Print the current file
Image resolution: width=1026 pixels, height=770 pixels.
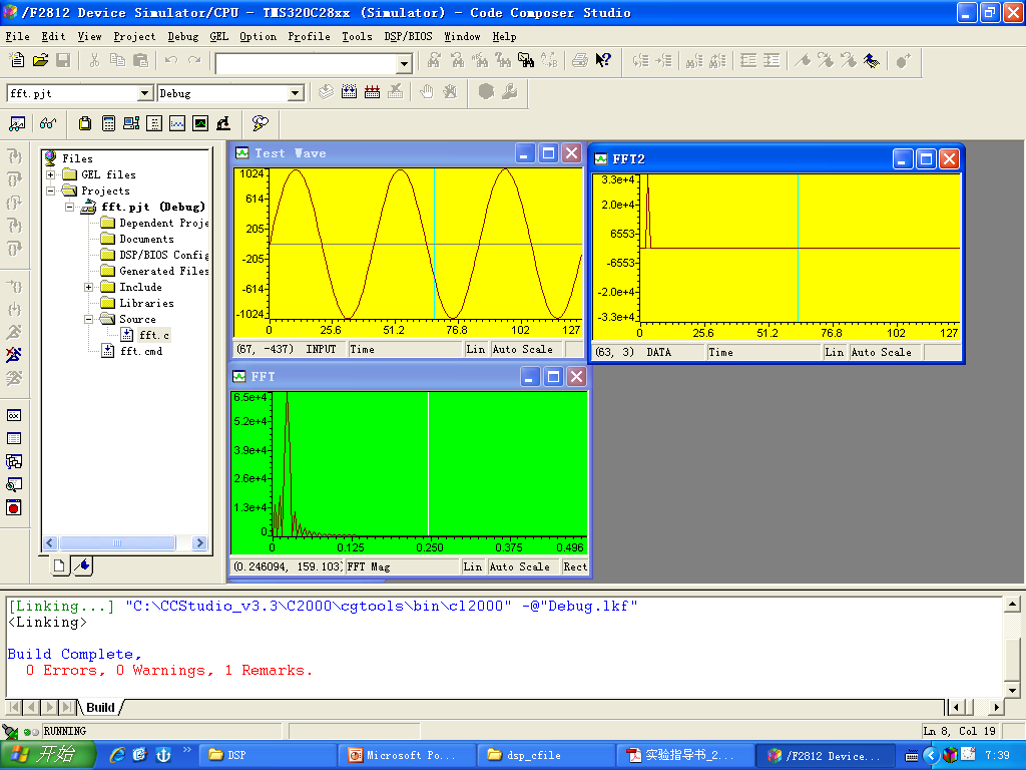click(x=579, y=61)
